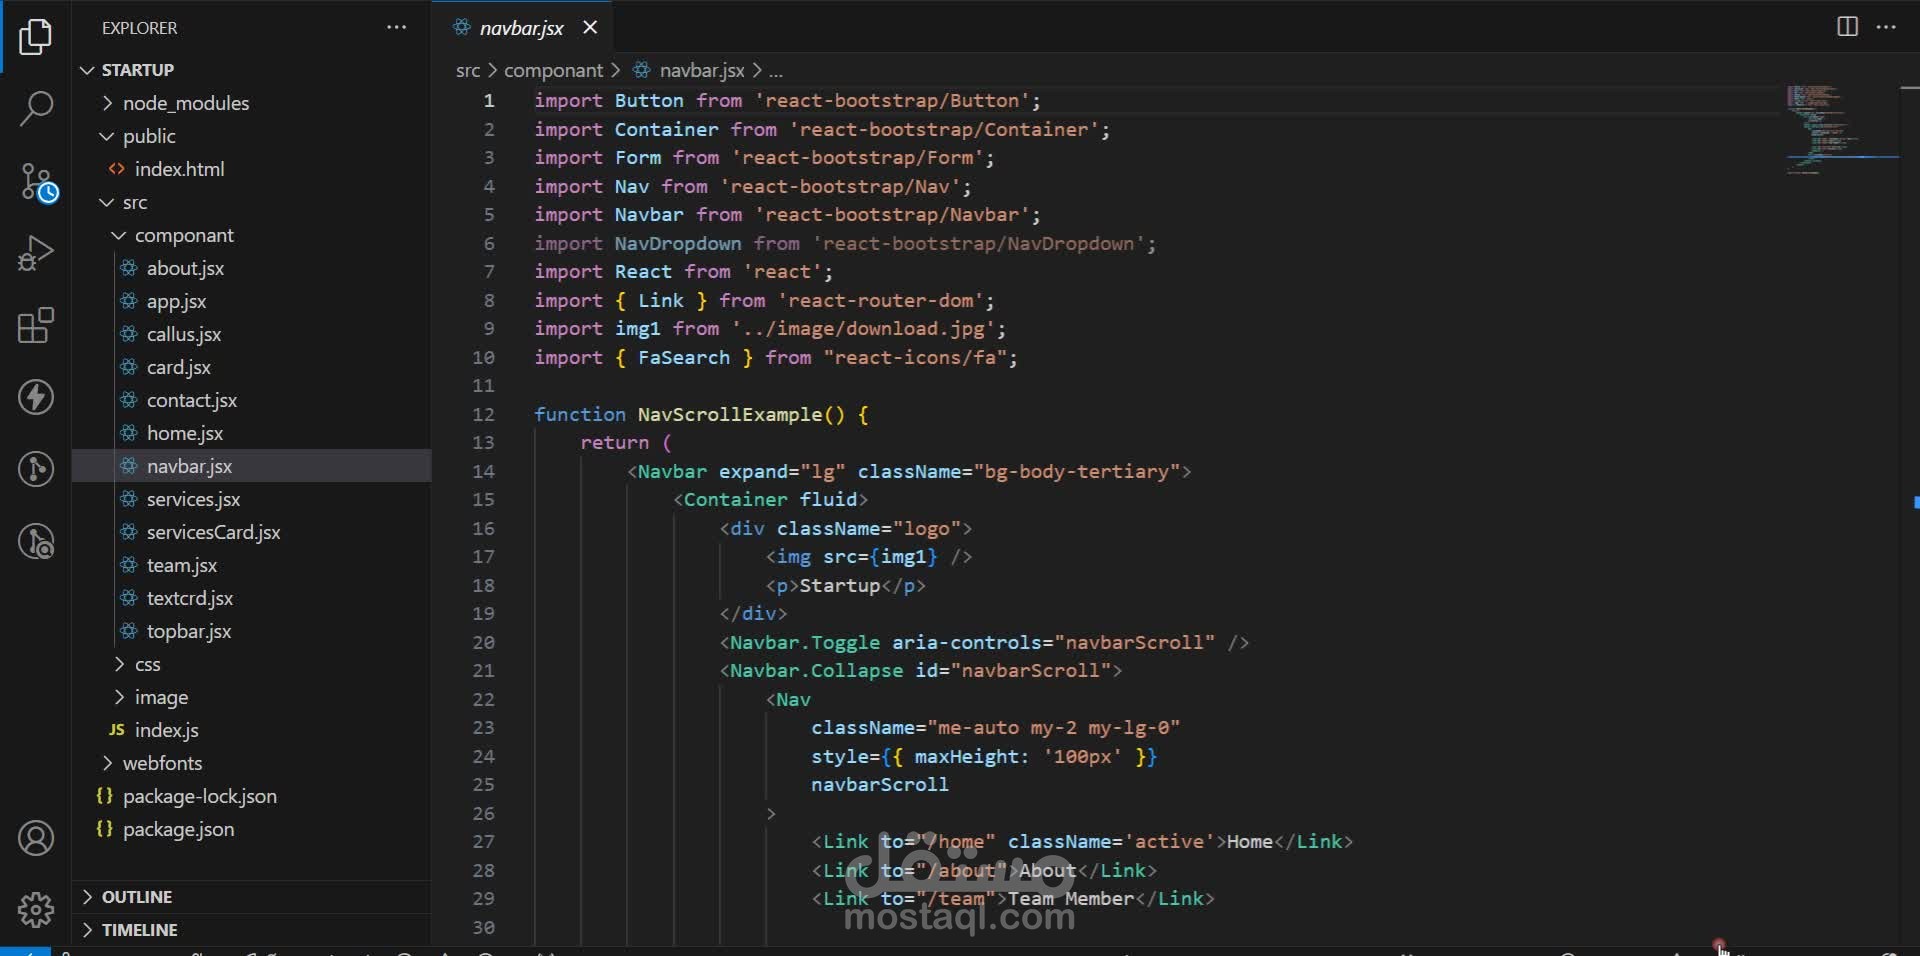Expand the OUTLINE section
Image resolution: width=1920 pixels, height=956 pixels.
click(137, 897)
